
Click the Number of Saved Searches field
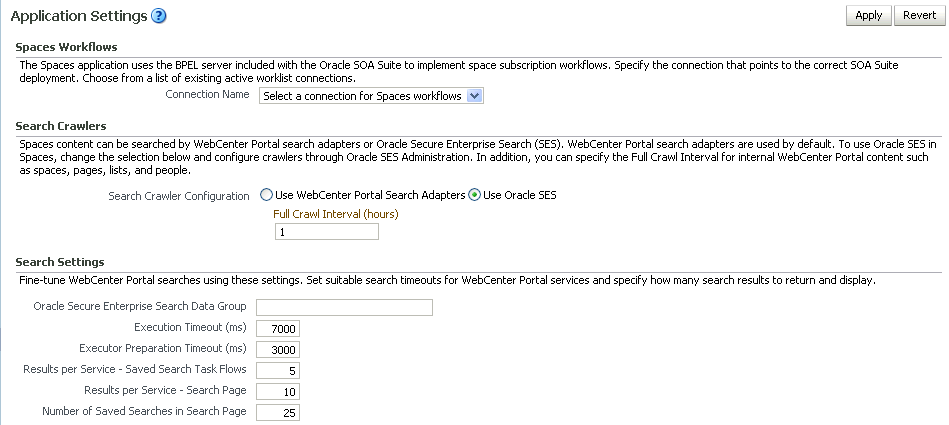point(278,412)
